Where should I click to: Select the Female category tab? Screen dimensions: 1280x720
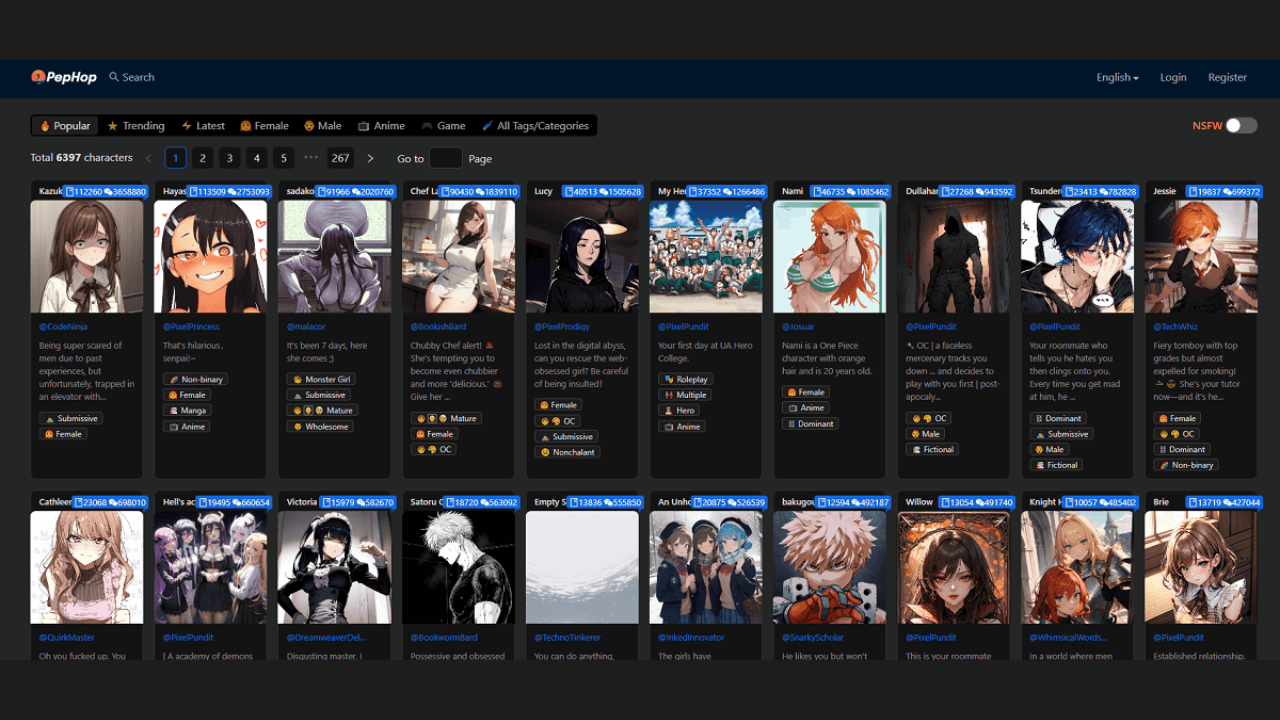click(264, 126)
